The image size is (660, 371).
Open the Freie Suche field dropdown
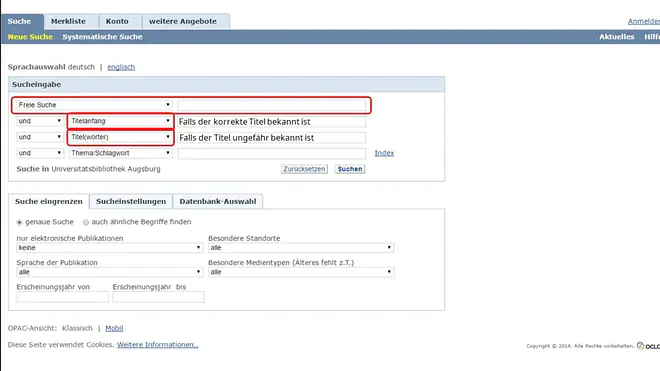click(x=94, y=105)
